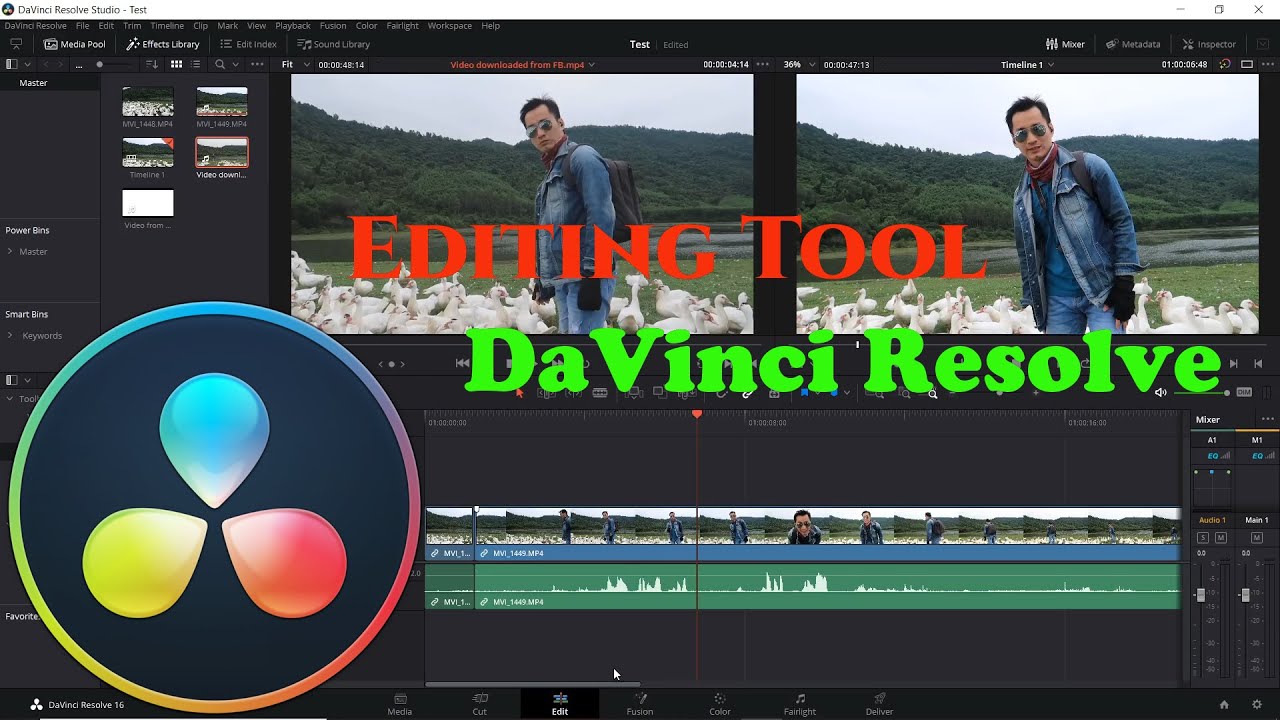Open the Edit Index panel
The image size is (1280, 720).
248,44
